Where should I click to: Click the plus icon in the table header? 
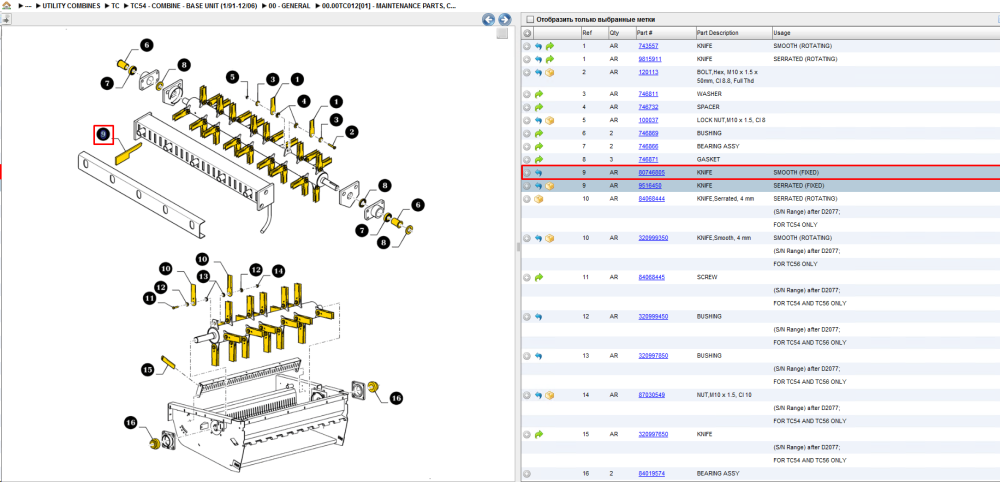[x=527, y=33]
